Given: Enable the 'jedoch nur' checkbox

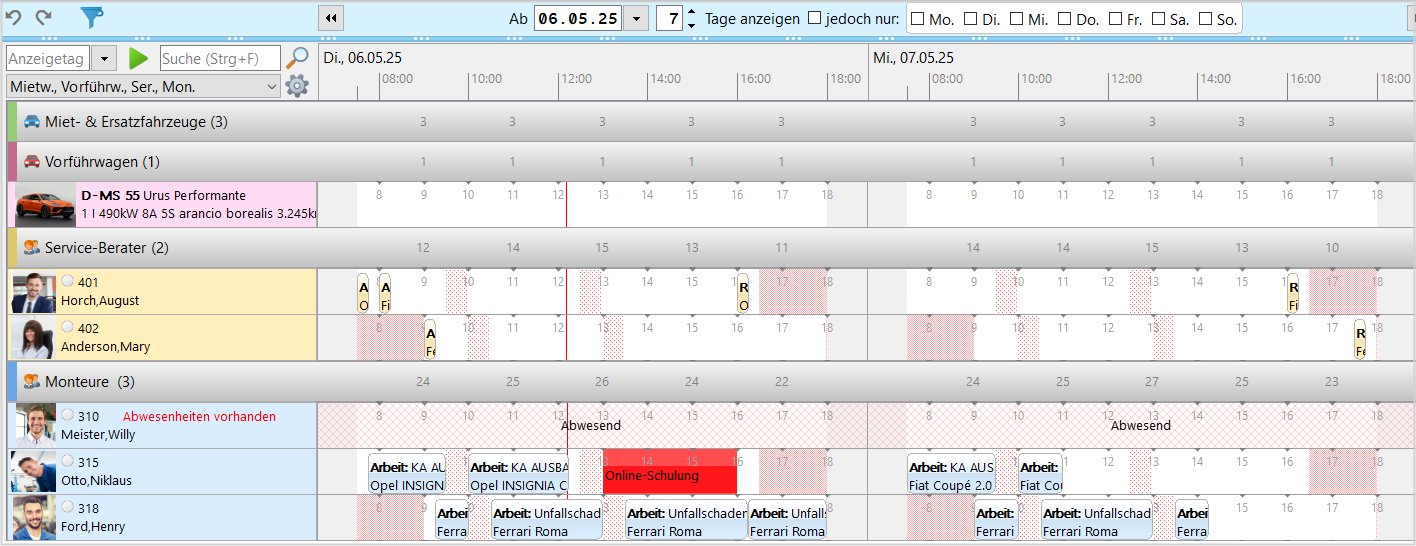Looking at the screenshot, I should 814,18.
